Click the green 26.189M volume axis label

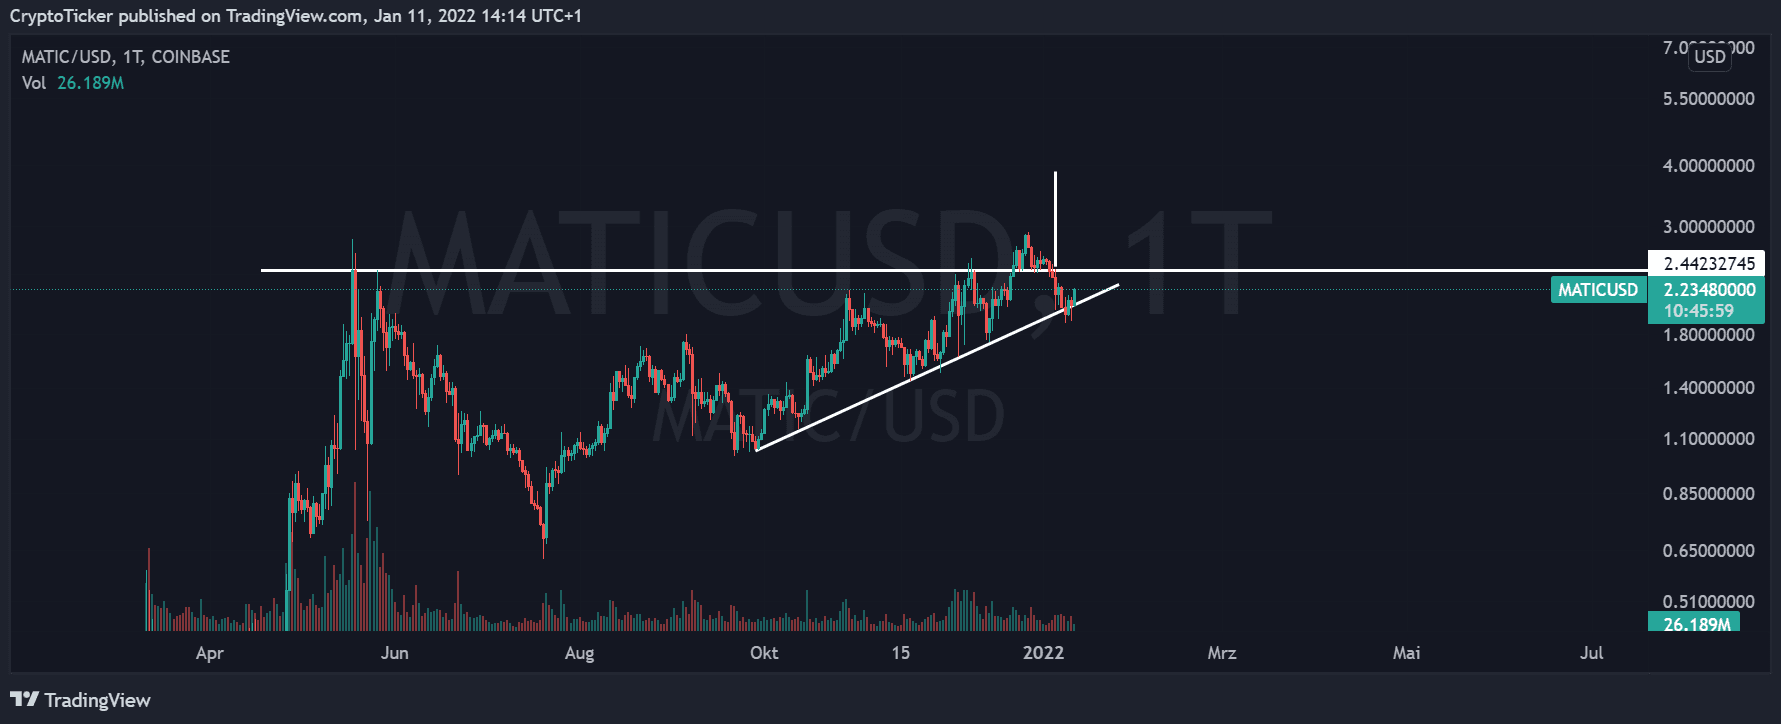(x=1695, y=624)
